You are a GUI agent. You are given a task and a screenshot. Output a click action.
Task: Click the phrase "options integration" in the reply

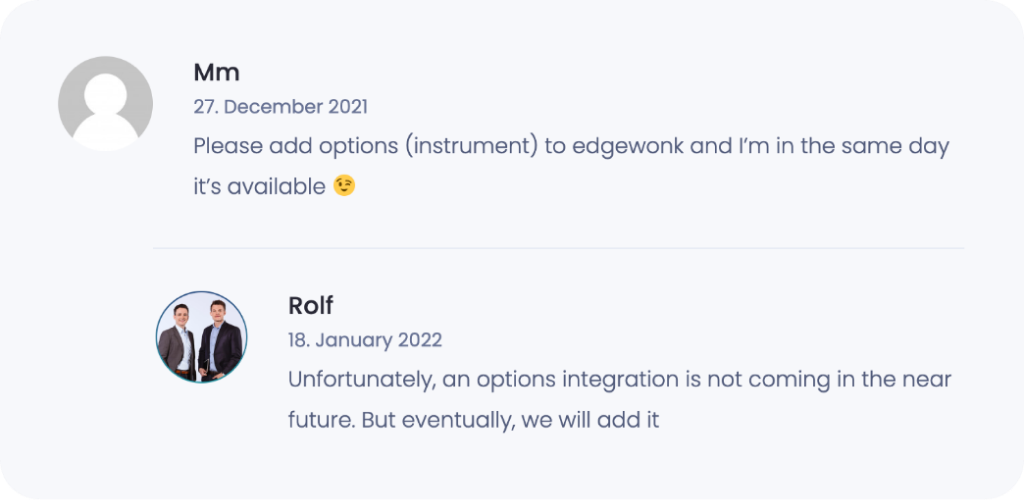pyautogui.click(x=546, y=380)
